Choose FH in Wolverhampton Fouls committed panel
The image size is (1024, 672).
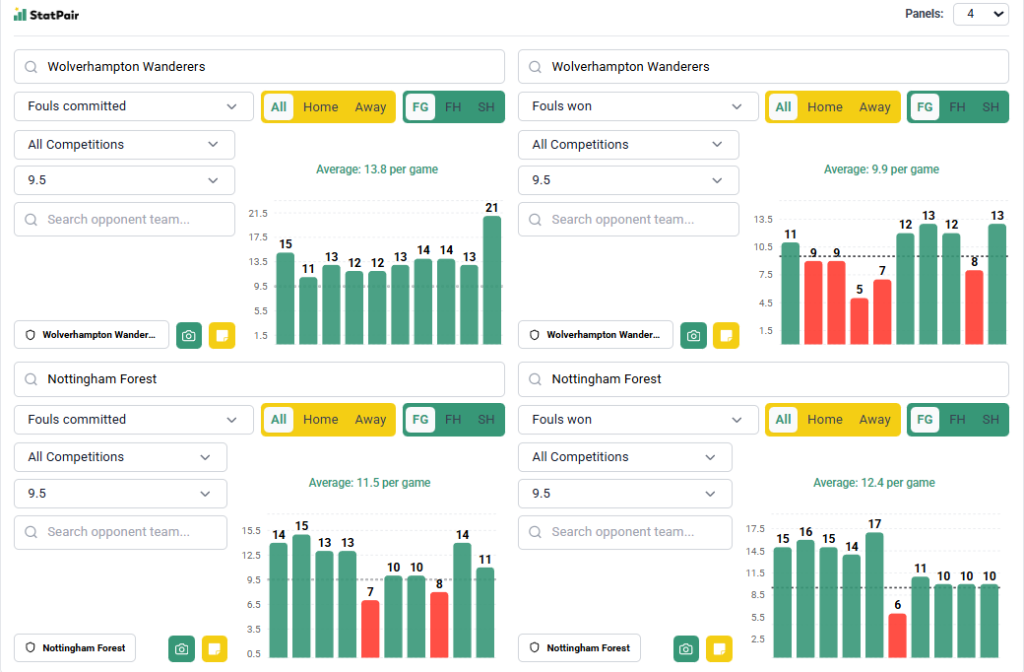pyautogui.click(x=453, y=107)
